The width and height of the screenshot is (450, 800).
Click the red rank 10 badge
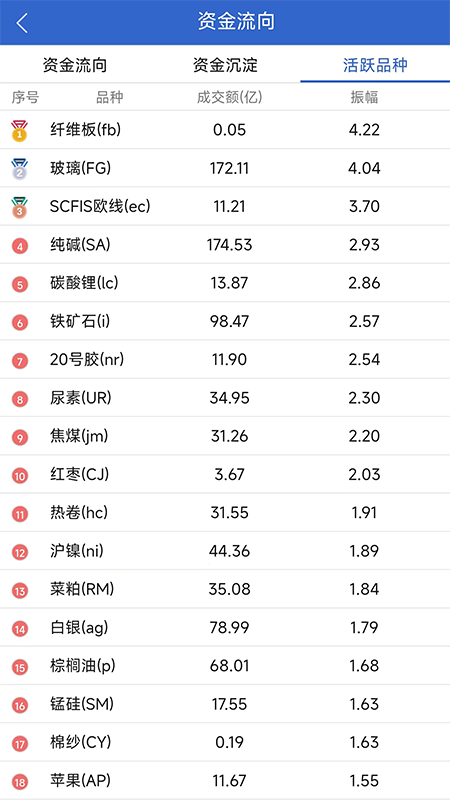(20, 476)
